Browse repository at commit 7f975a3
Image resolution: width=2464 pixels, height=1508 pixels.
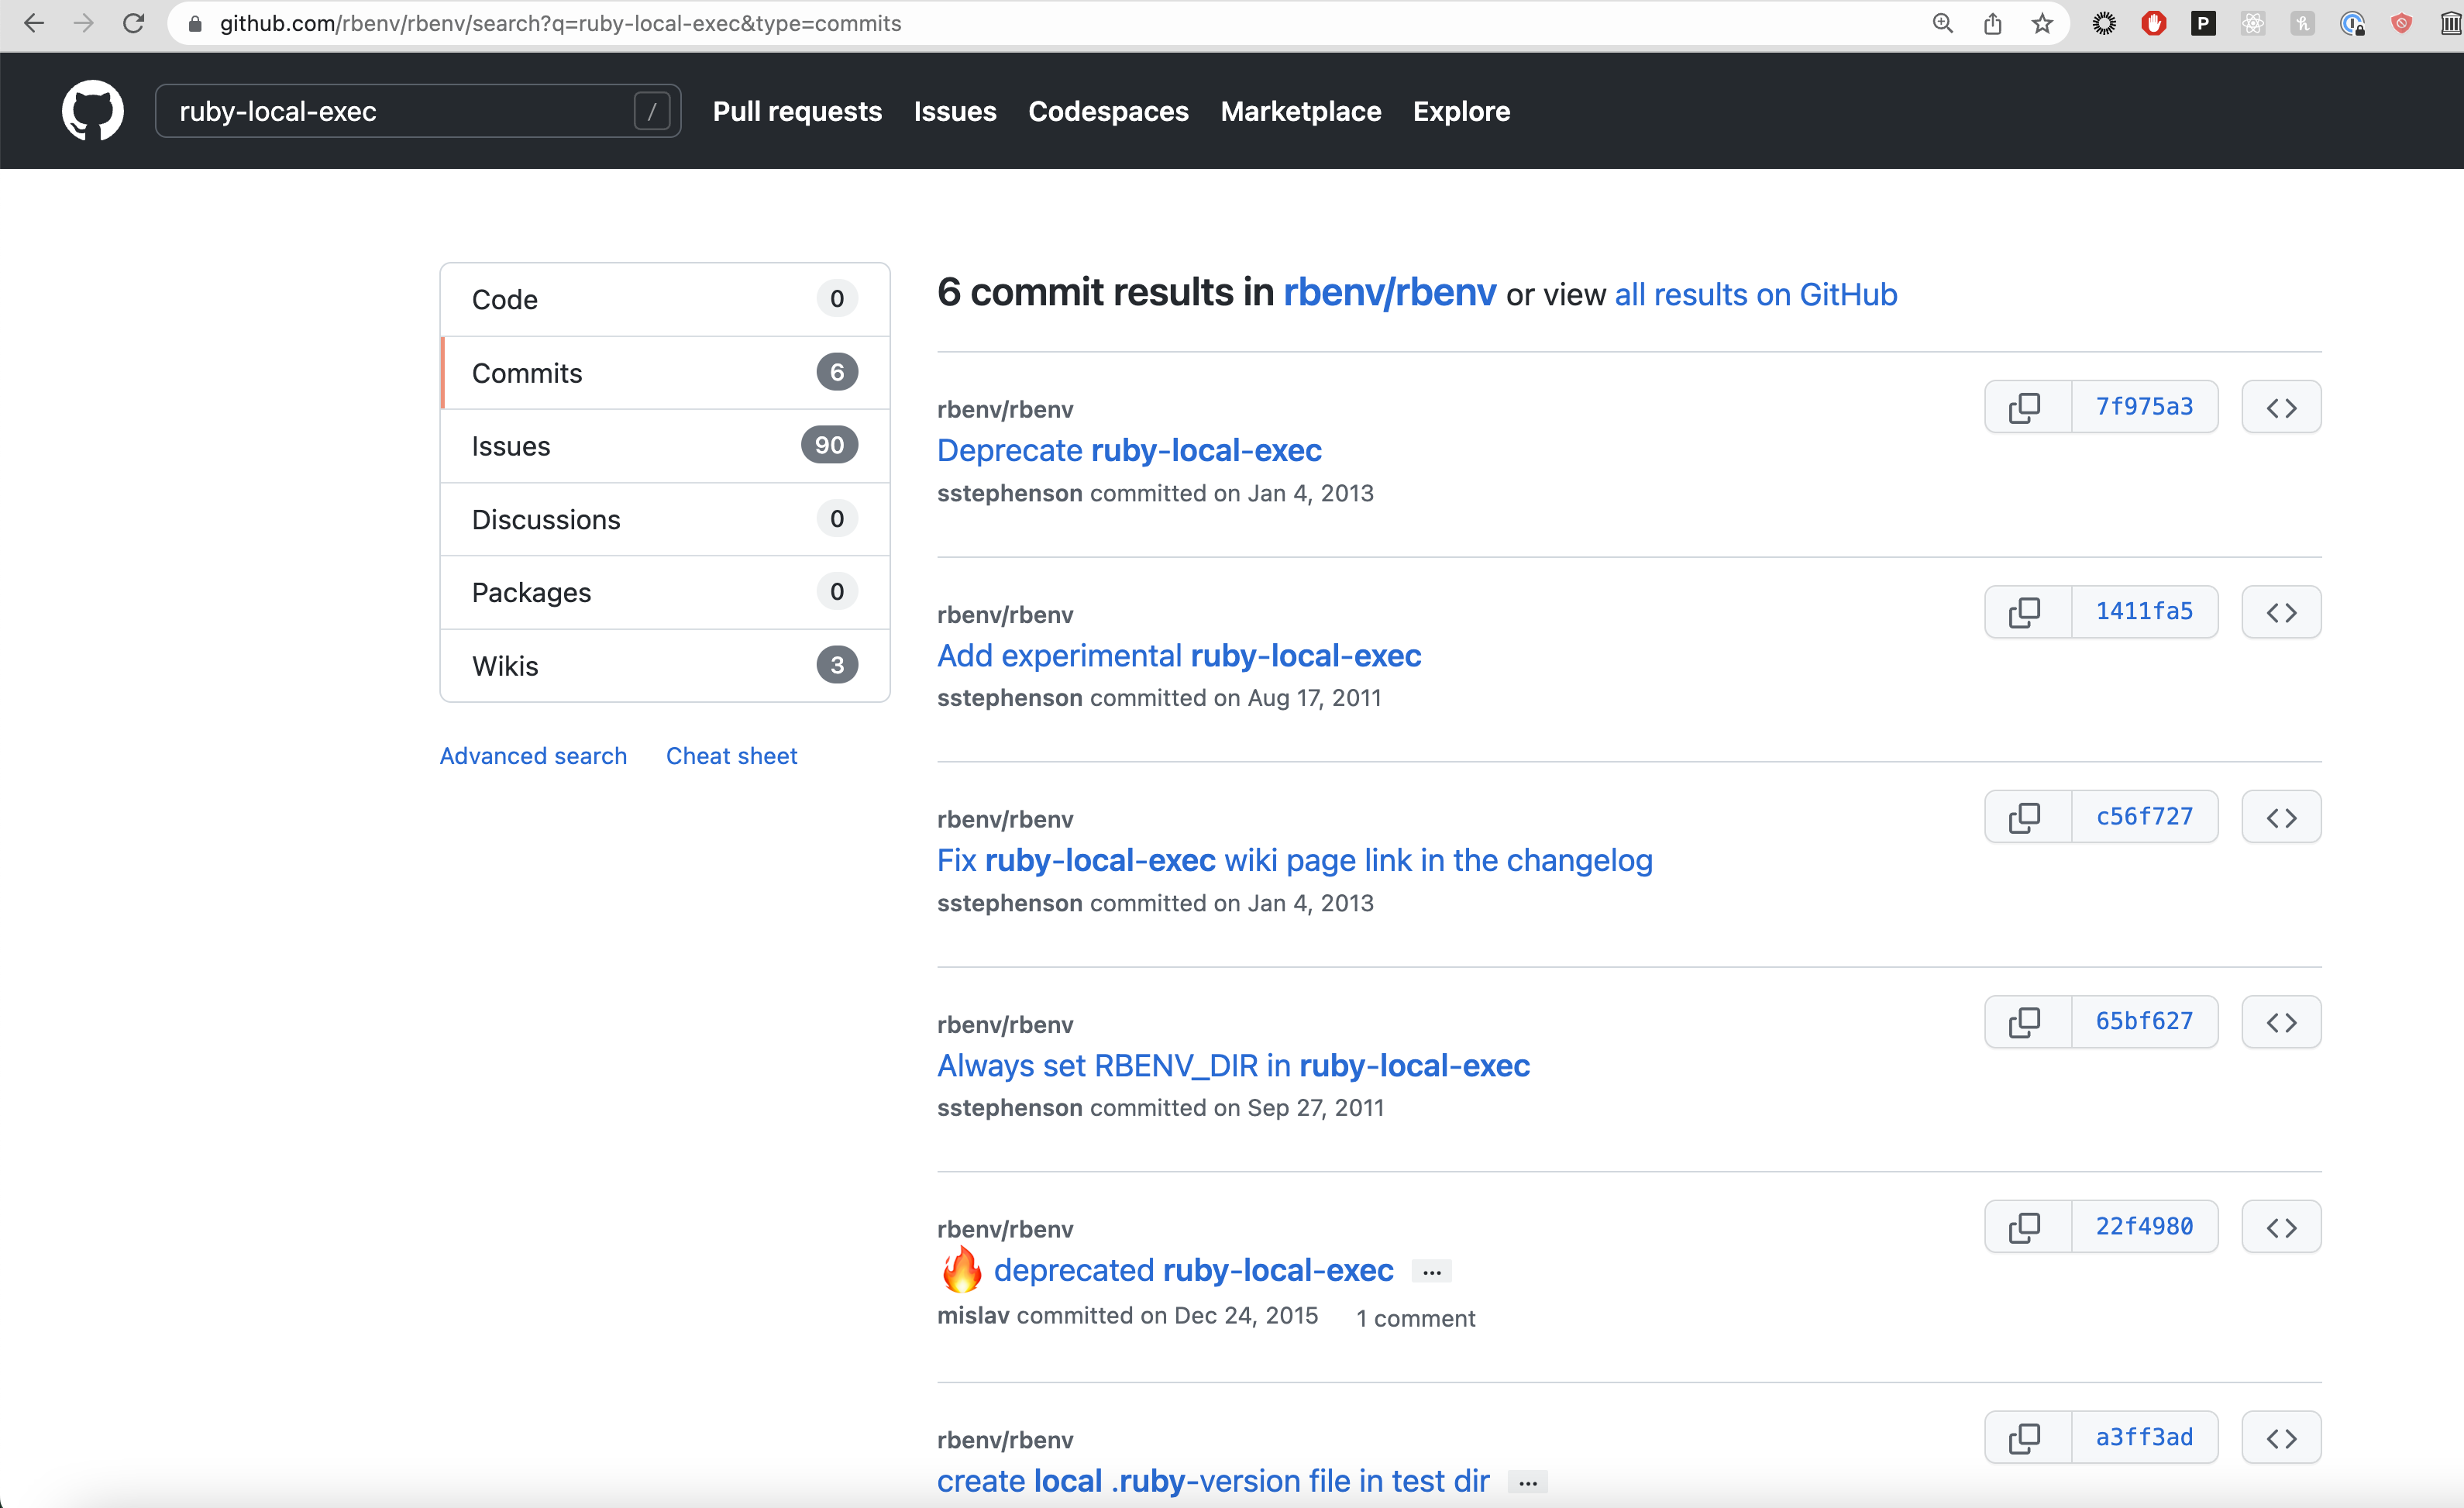(2281, 407)
